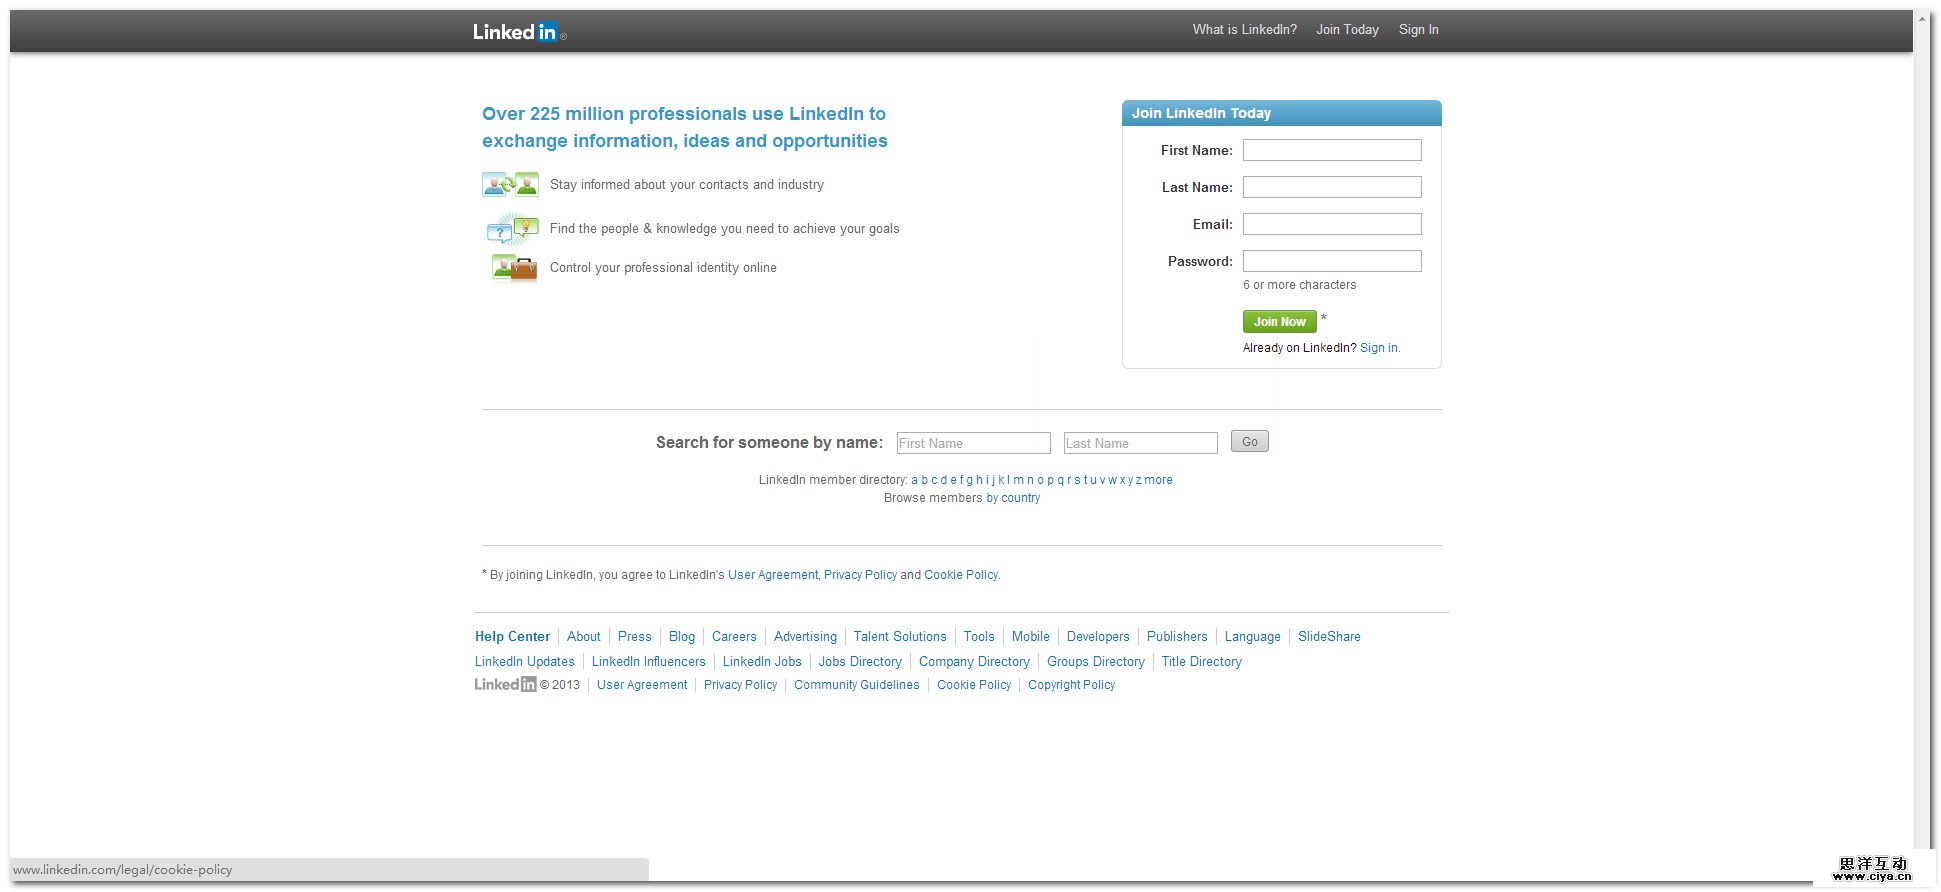Screen dimensions: 1941x892
Task: Focus the Password signup field
Action: [1332, 261]
